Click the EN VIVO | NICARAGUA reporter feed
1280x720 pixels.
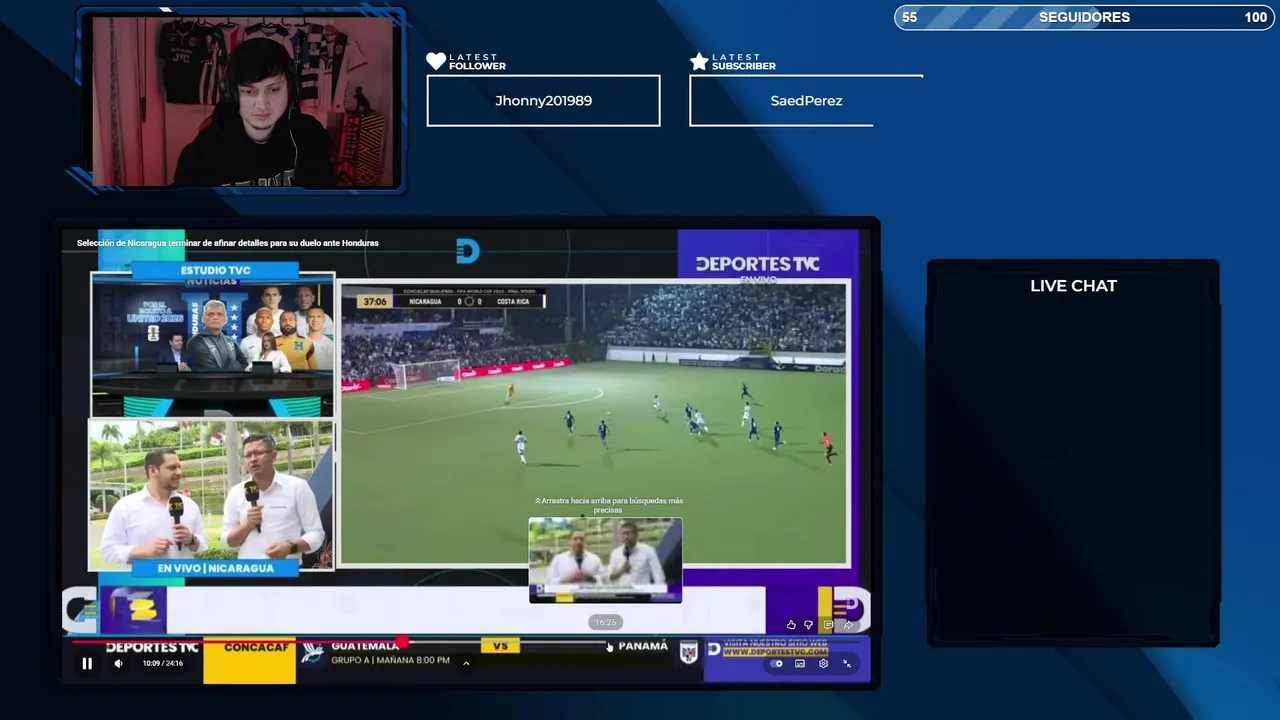point(211,497)
